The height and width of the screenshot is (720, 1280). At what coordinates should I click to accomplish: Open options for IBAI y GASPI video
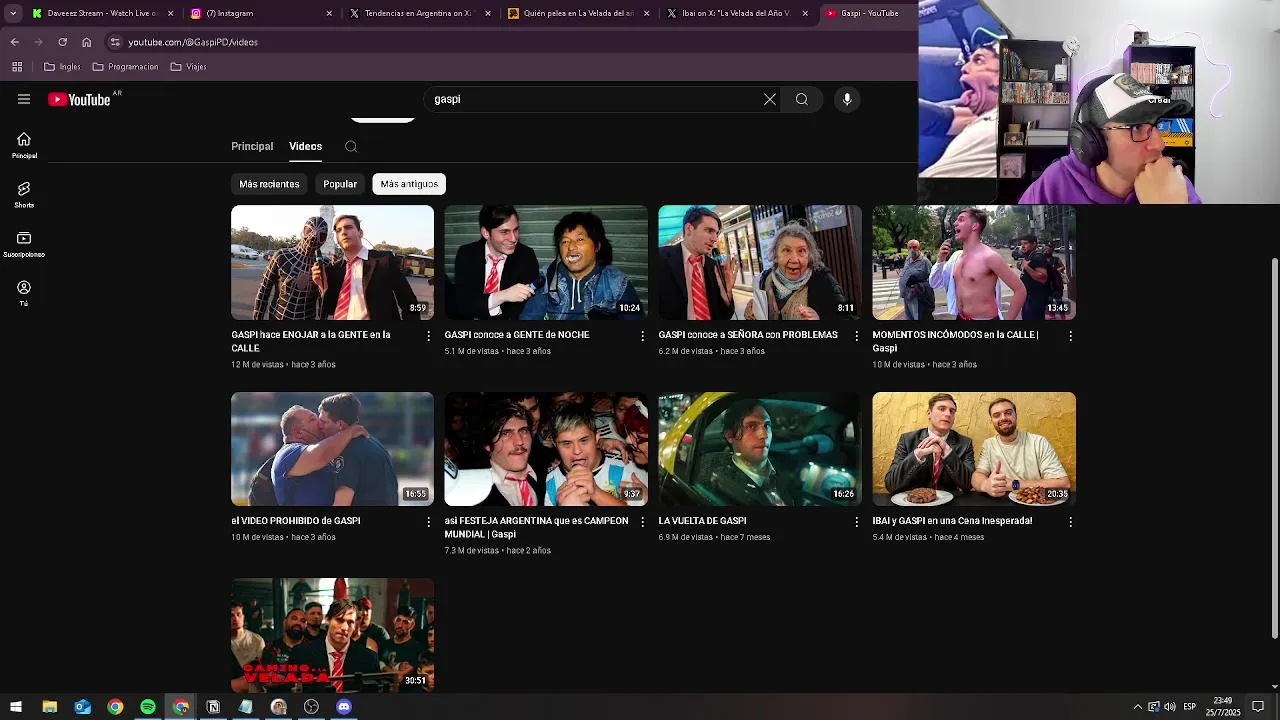1070,522
